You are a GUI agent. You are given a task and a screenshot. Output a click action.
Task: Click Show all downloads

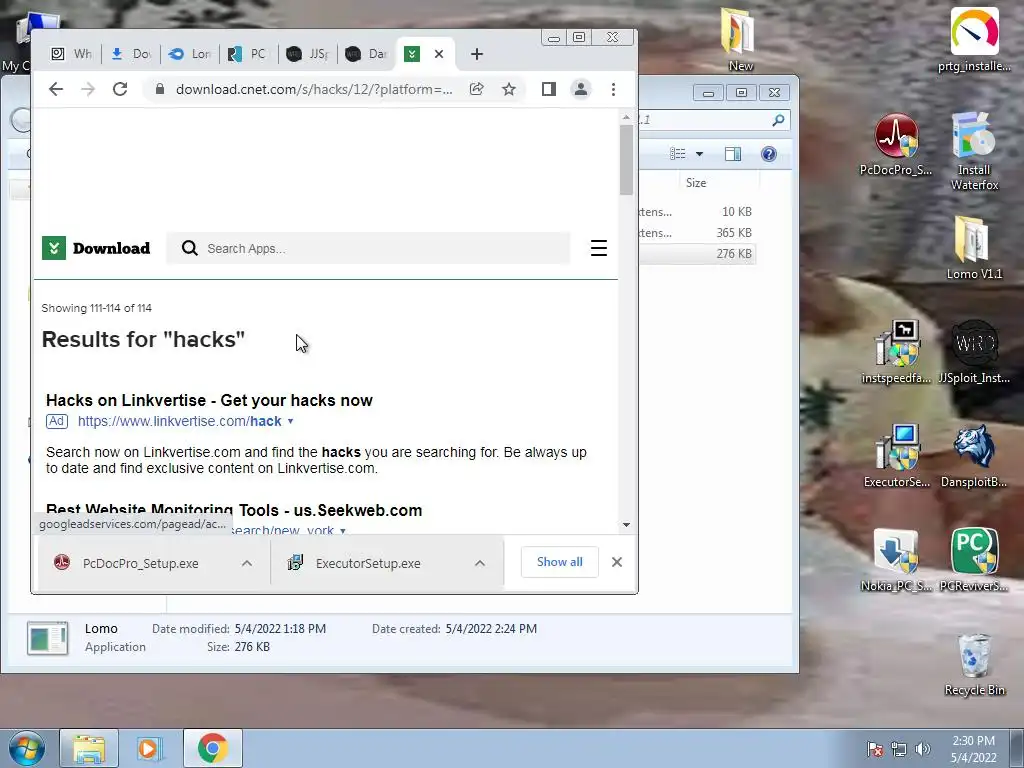[x=560, y=562]
